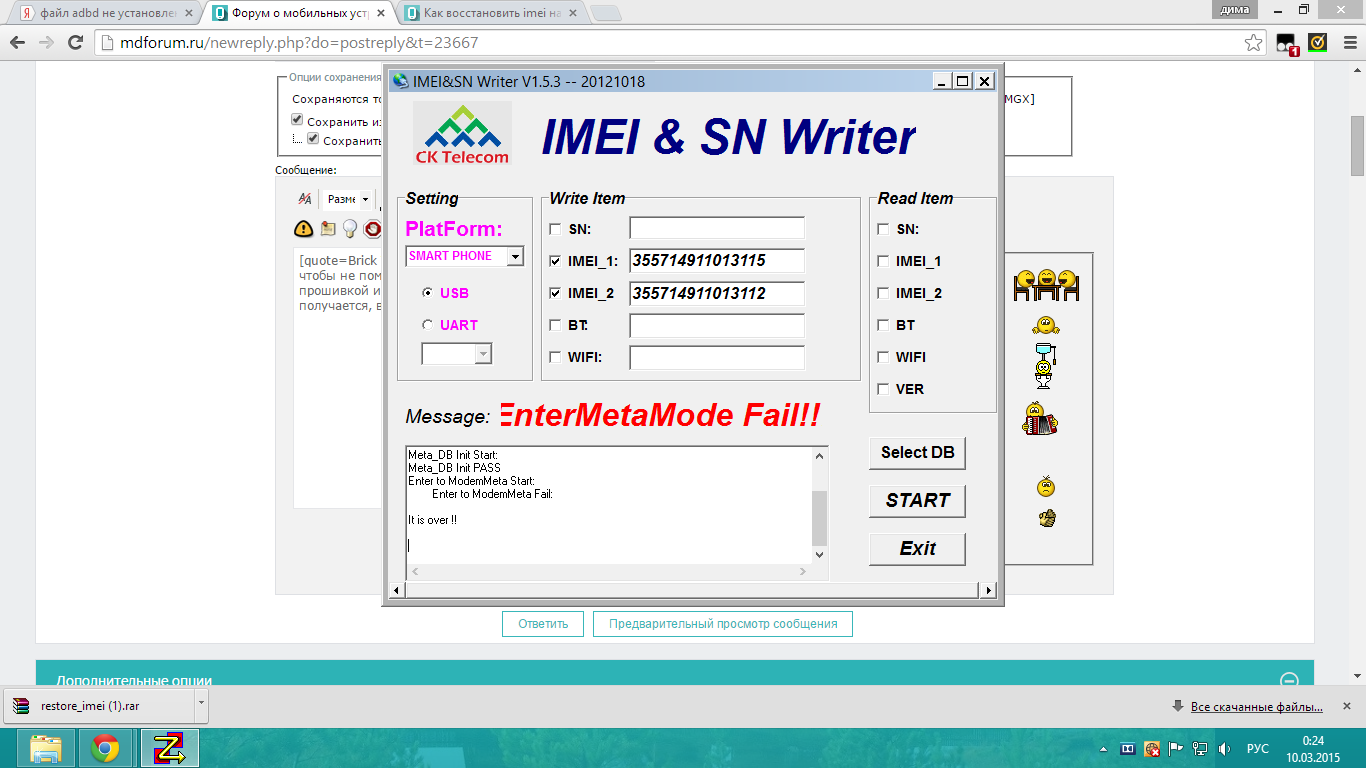
Task: Click the notepad forum icon beside warning
Action: (328, 229)
